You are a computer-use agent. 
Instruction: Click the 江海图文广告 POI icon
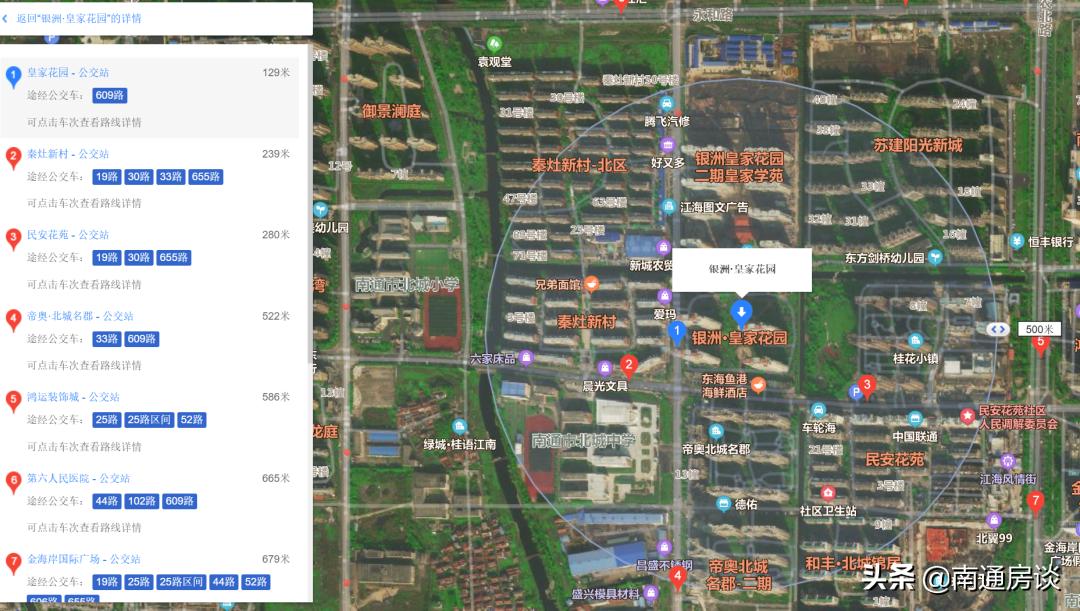pyautogui.click(x=668, y=206)
